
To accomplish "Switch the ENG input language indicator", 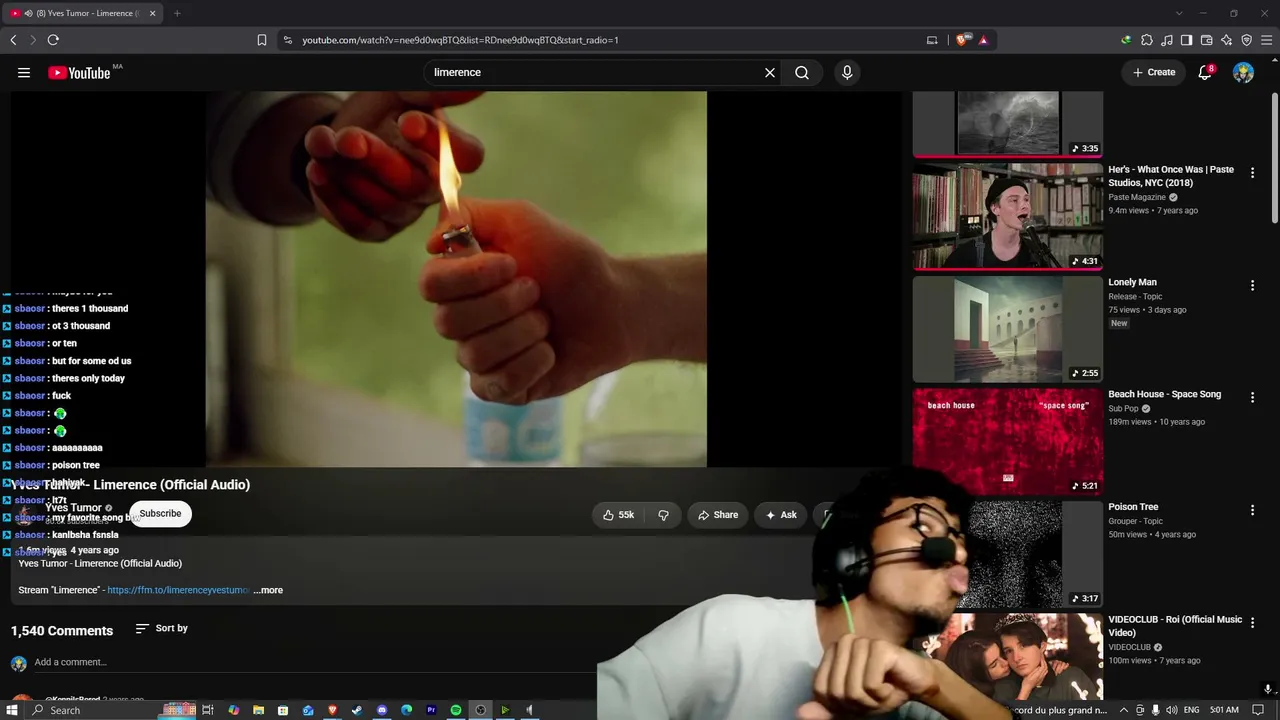I will click(1192, 710).
